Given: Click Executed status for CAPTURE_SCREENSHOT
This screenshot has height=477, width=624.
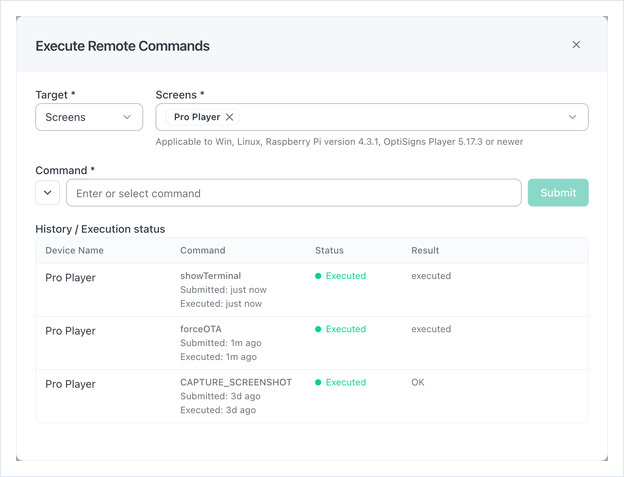Looking at the screenshot, I should pos(341,382).
